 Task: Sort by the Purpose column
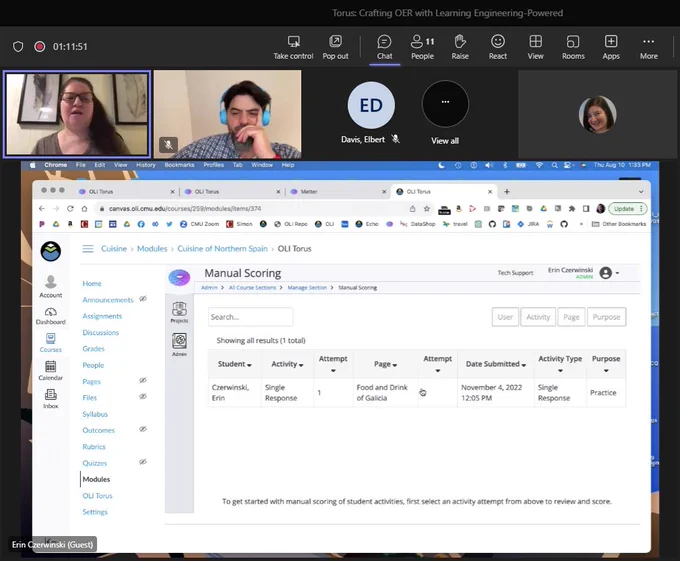[x=606, y=364]
